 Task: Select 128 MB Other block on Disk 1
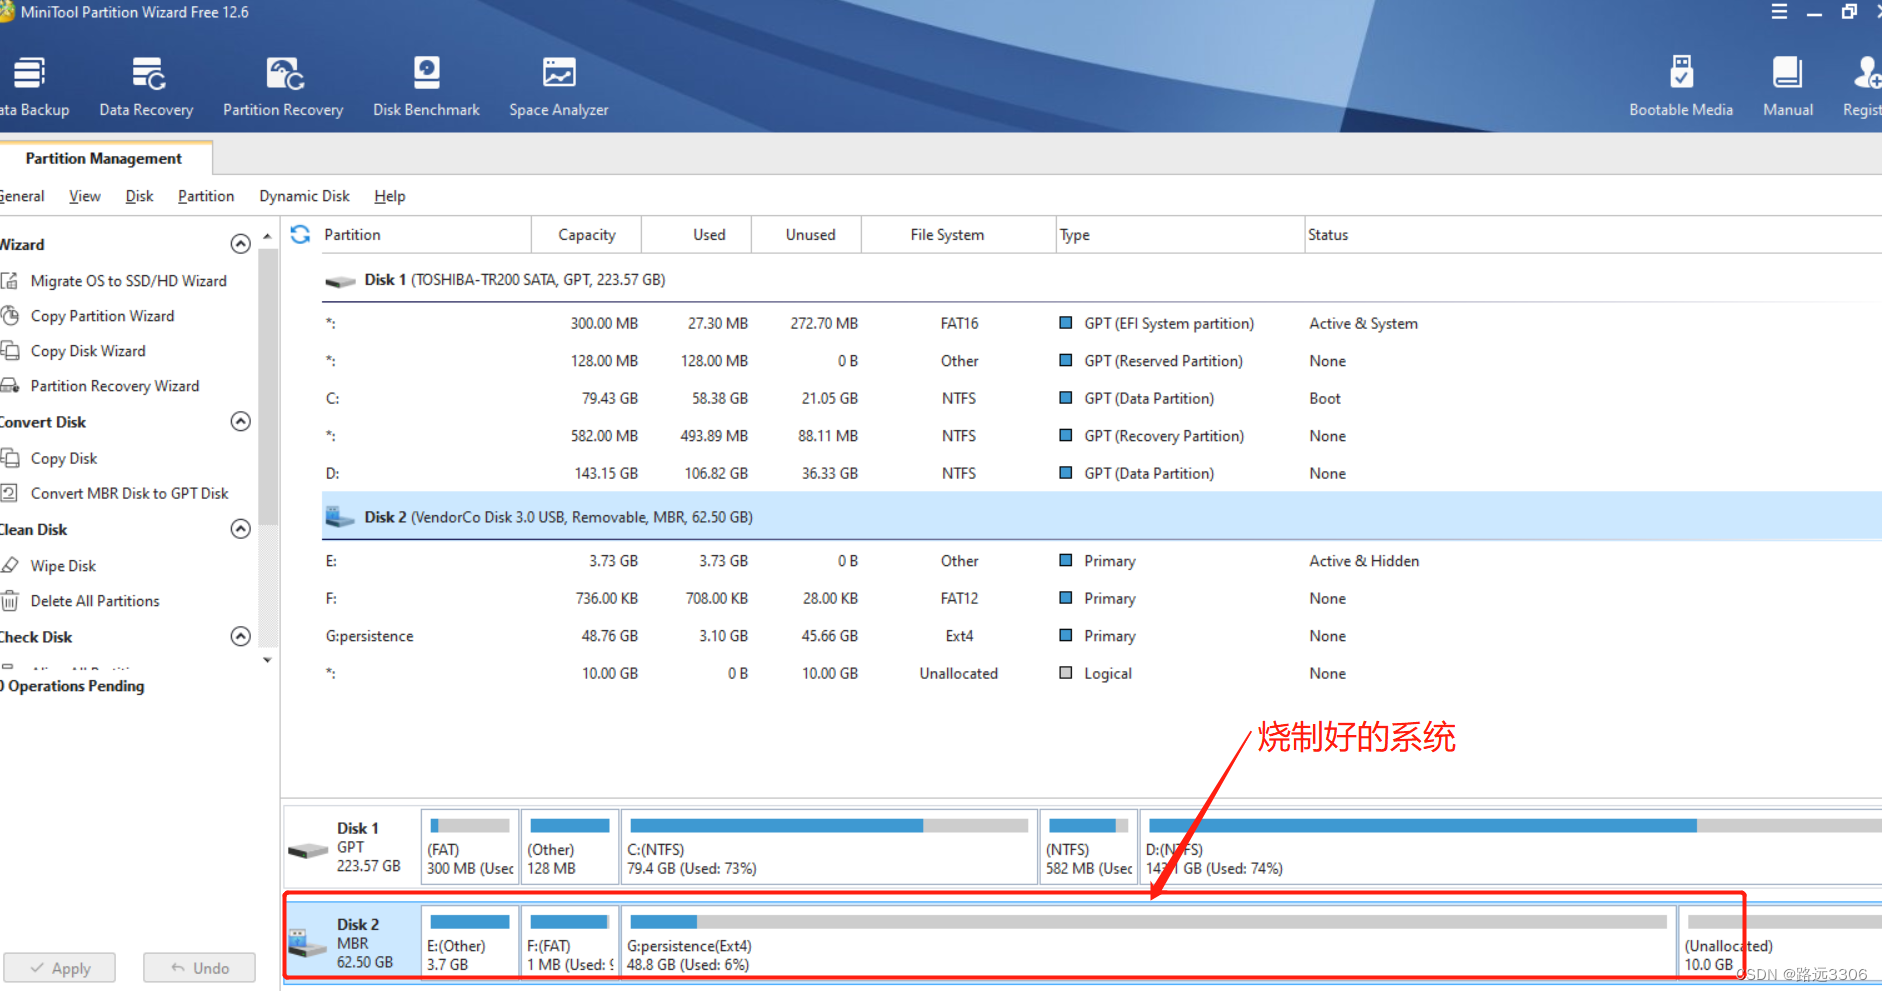[x=570, y=846]
